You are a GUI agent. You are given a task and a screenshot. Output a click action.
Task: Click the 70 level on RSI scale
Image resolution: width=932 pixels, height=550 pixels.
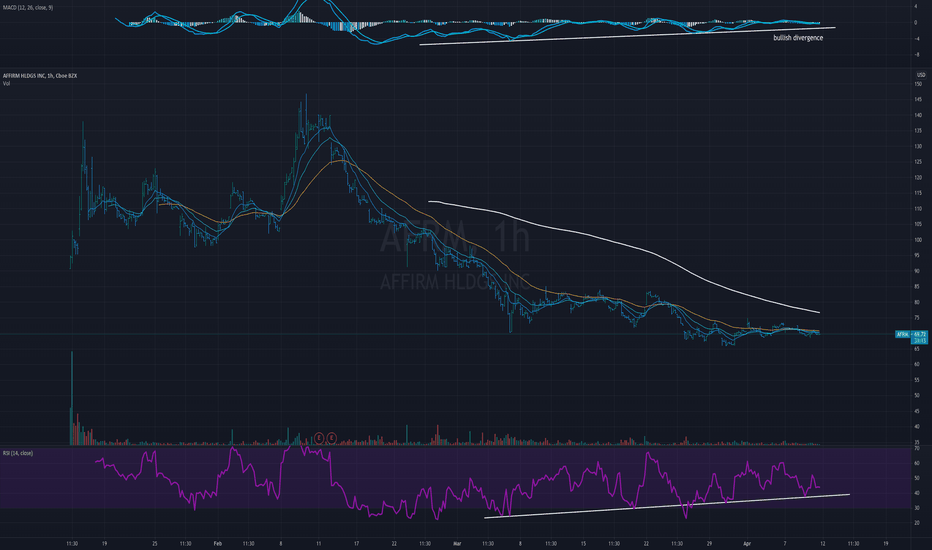pyautogui.click(x=917, y=448)
